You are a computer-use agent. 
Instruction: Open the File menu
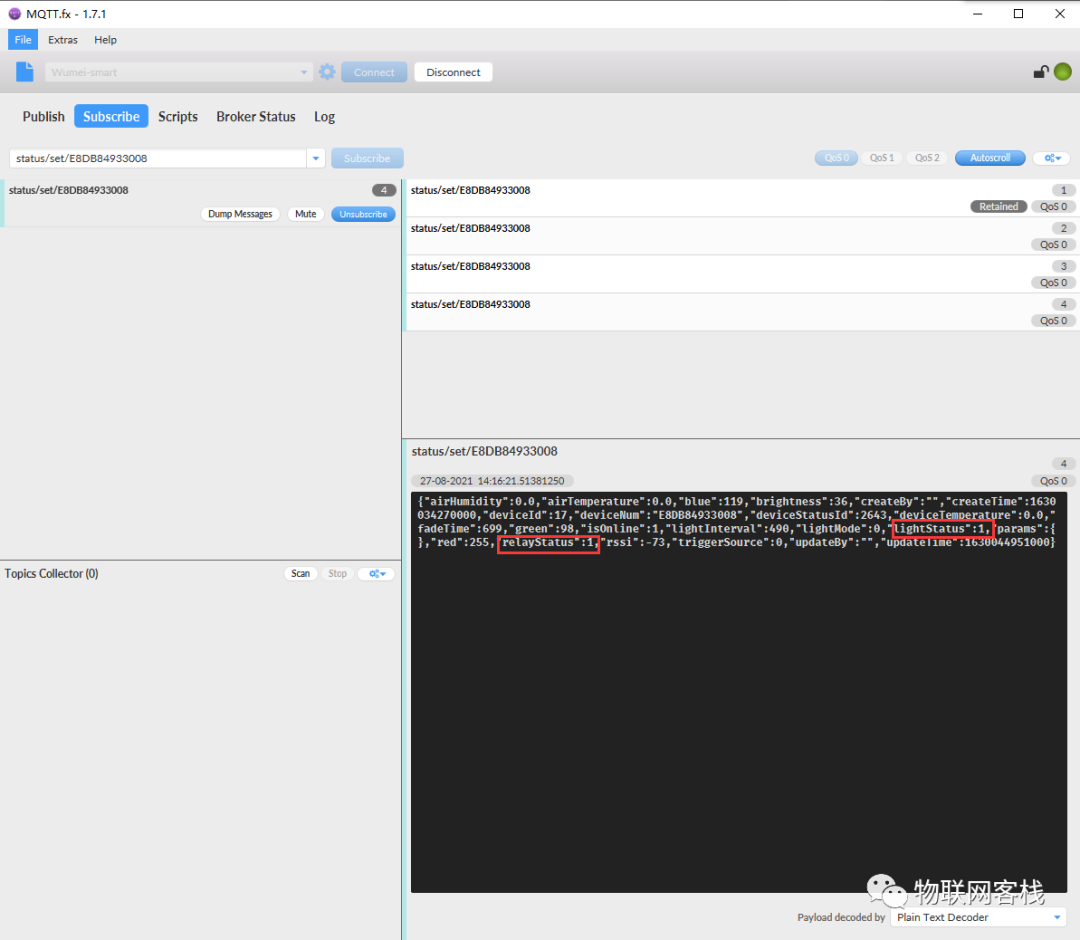click(x=23, y=40)
